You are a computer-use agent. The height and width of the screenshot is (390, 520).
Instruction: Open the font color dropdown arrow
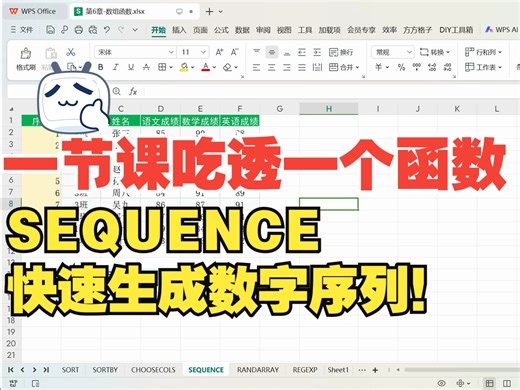(x=214, y=67)
